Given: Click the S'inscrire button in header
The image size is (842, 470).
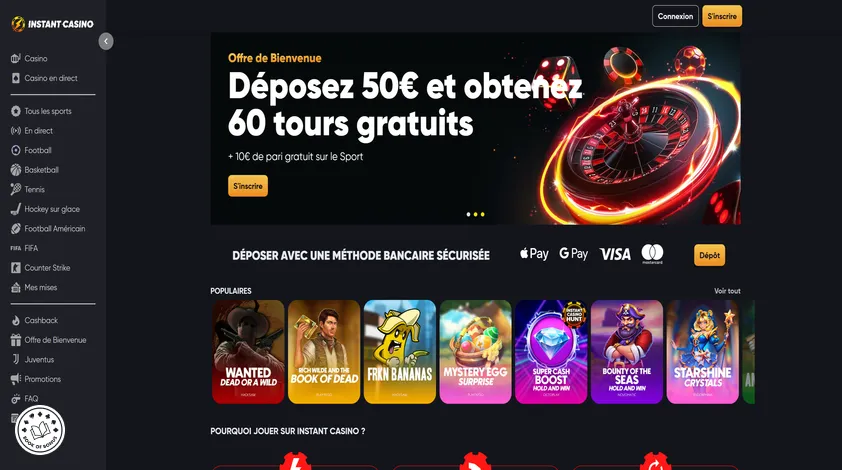Looking at the screenshot, I should click(x=722, y=16).
